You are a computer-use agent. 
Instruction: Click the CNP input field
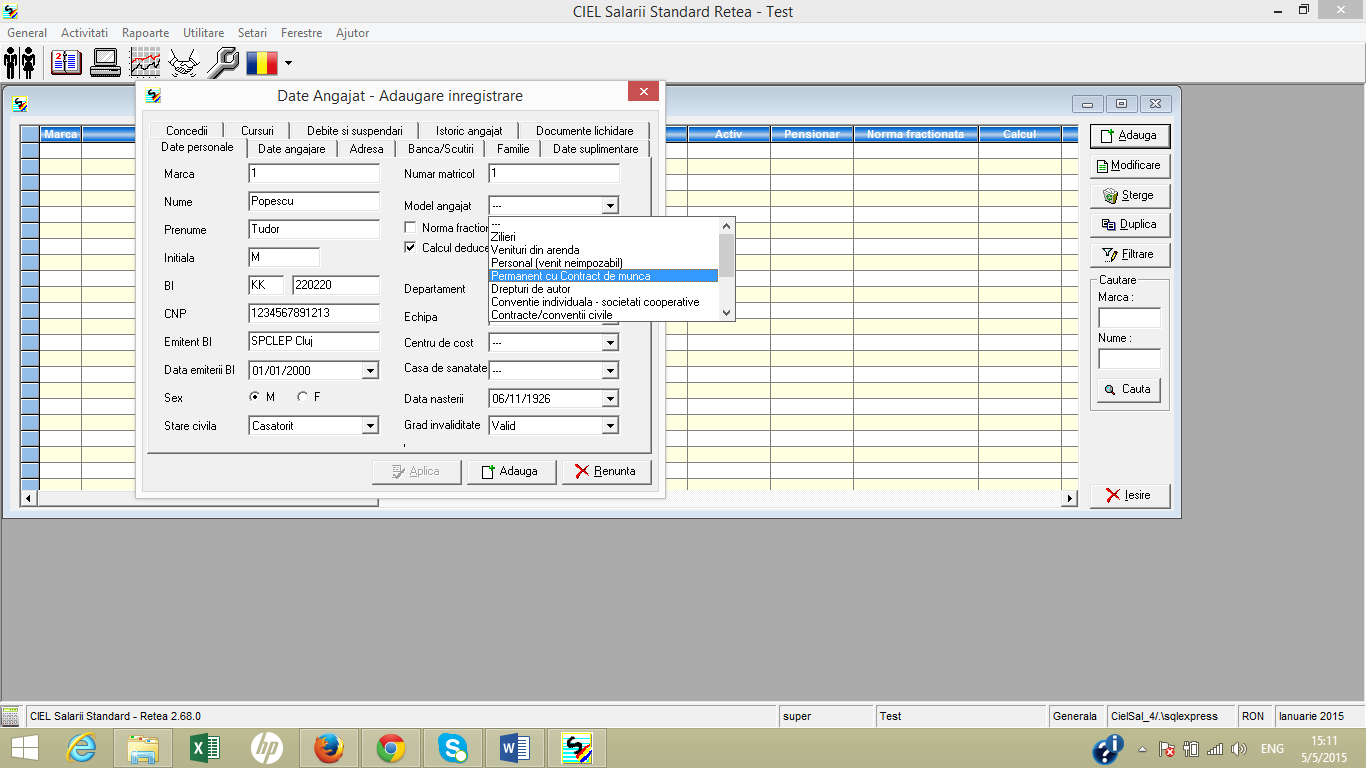314,313
